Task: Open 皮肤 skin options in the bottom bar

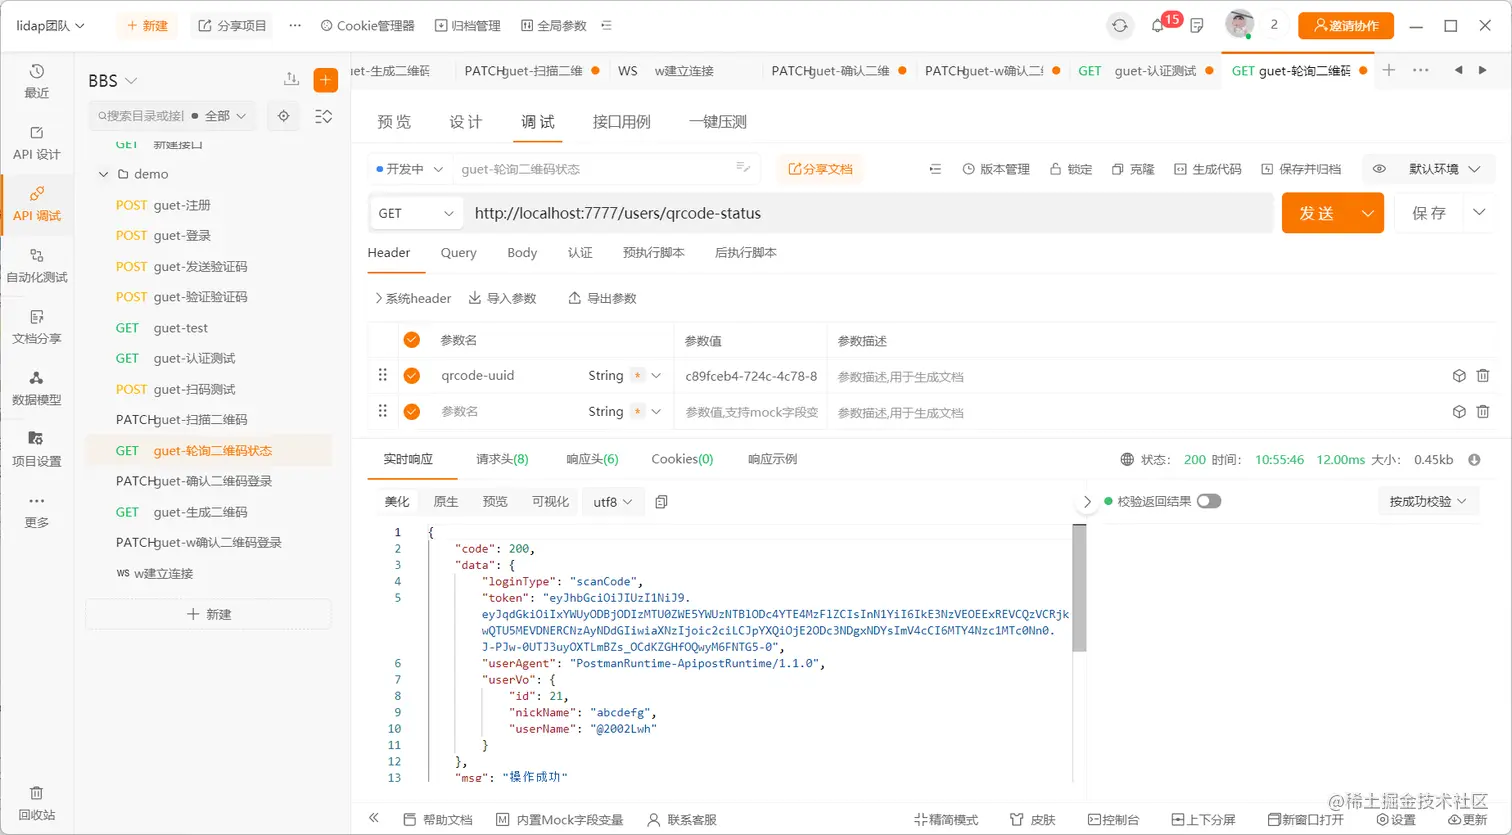Action: 1033,820
